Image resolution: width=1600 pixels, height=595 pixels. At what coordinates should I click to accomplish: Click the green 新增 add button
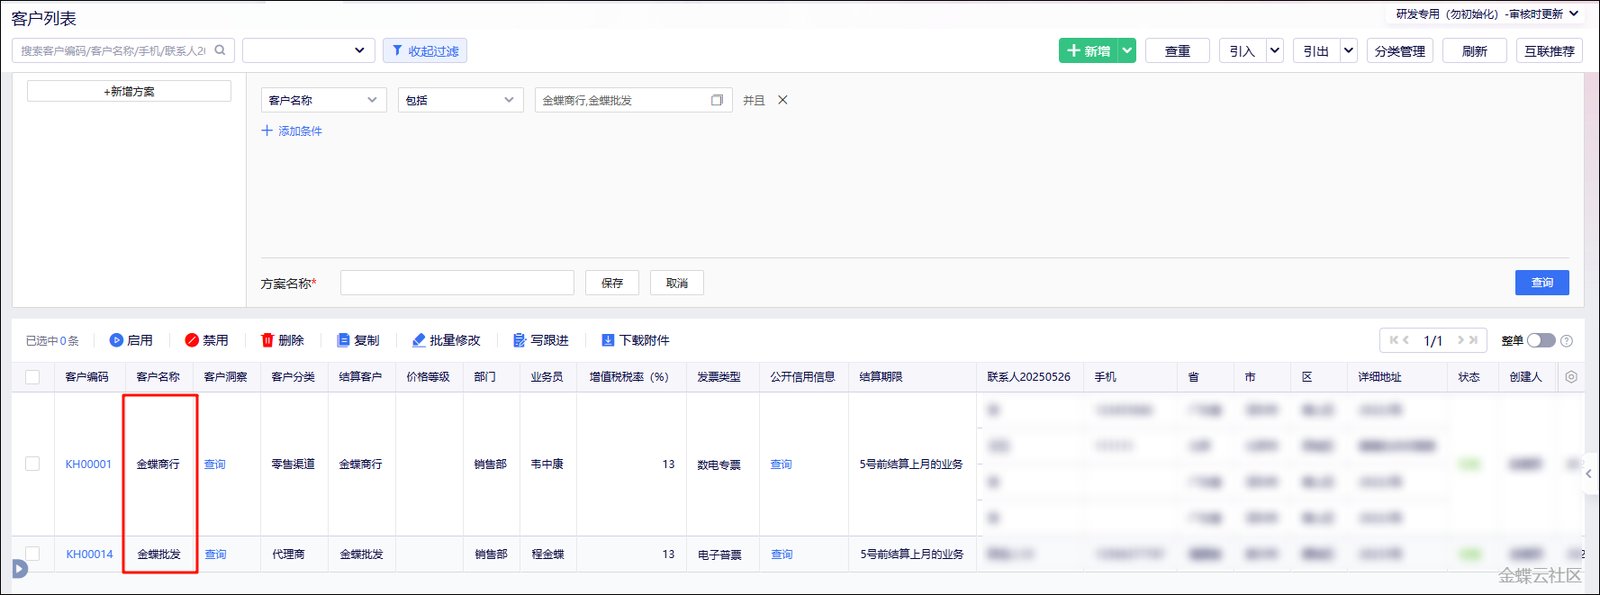coord(1088,51)
